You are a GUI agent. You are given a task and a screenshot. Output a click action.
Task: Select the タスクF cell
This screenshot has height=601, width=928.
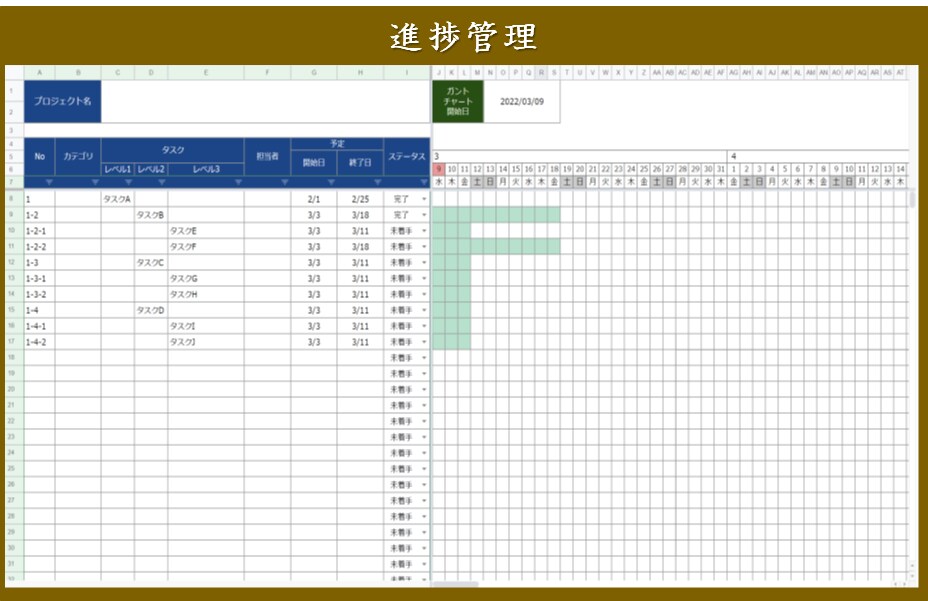click(206, 247)
